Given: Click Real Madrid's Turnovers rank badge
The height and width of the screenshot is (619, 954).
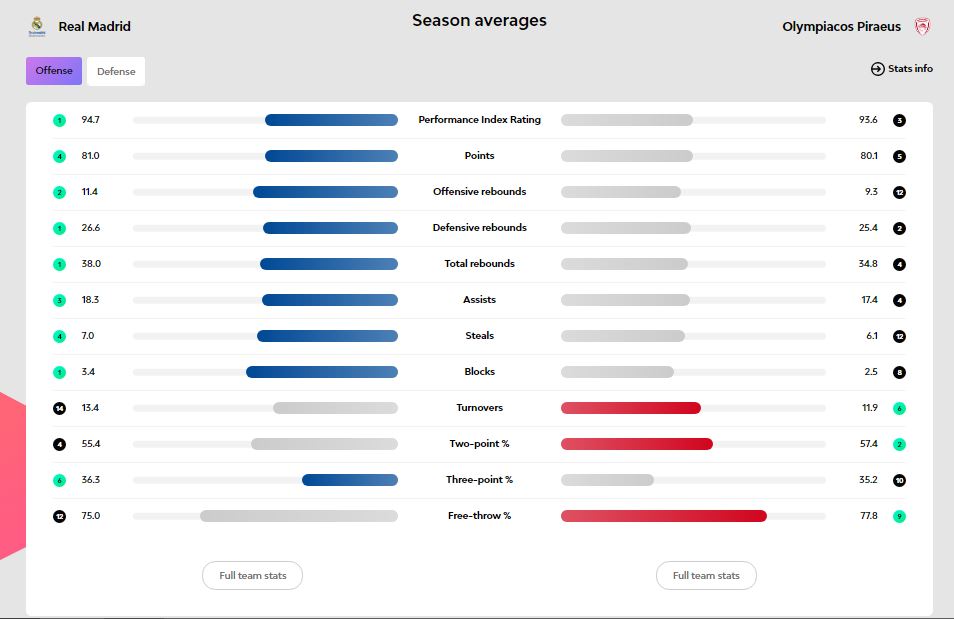Looking at the screenshot, I should (x=60, y=408).
